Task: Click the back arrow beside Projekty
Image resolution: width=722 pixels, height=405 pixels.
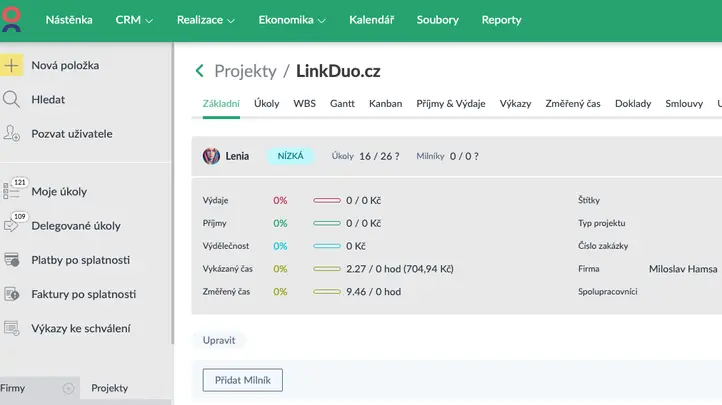Action: (199, 71)
